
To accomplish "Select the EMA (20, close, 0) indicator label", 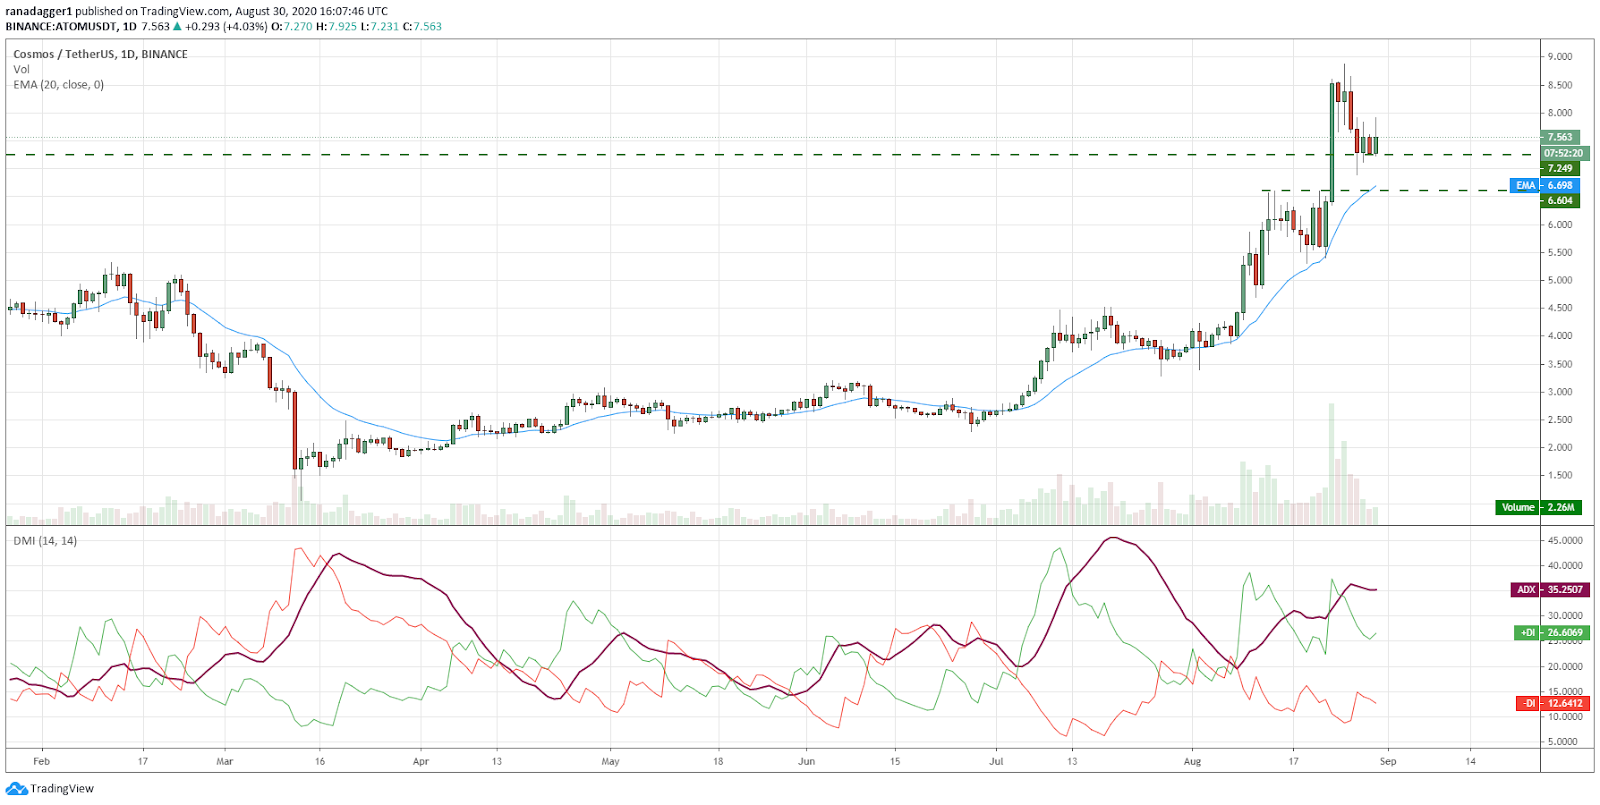I will (58, 85).
